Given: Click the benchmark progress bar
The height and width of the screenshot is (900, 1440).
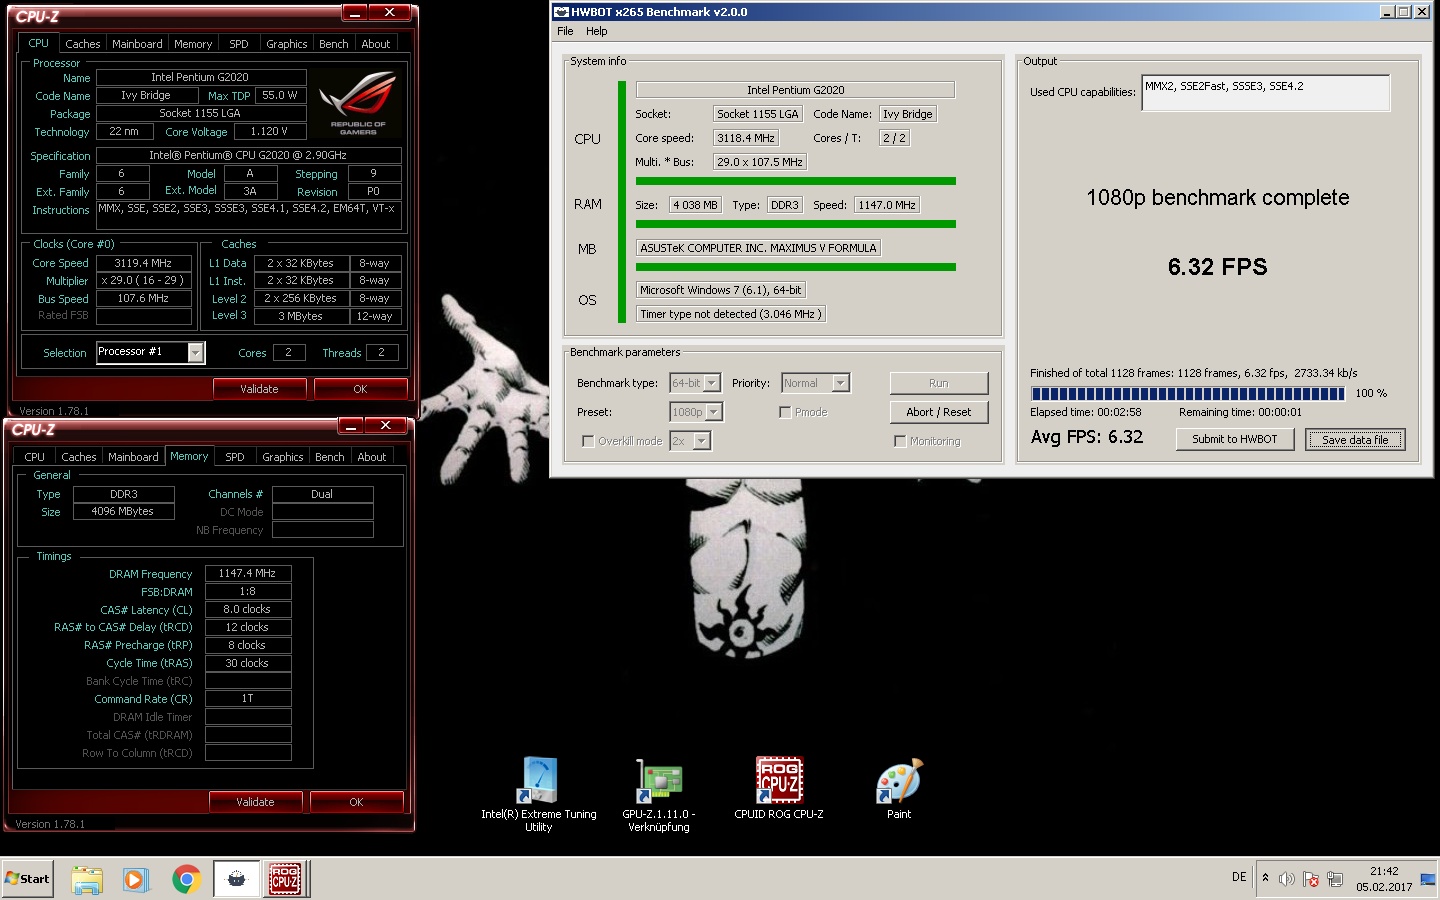Looking at the screenshot, I should 1187,393.
